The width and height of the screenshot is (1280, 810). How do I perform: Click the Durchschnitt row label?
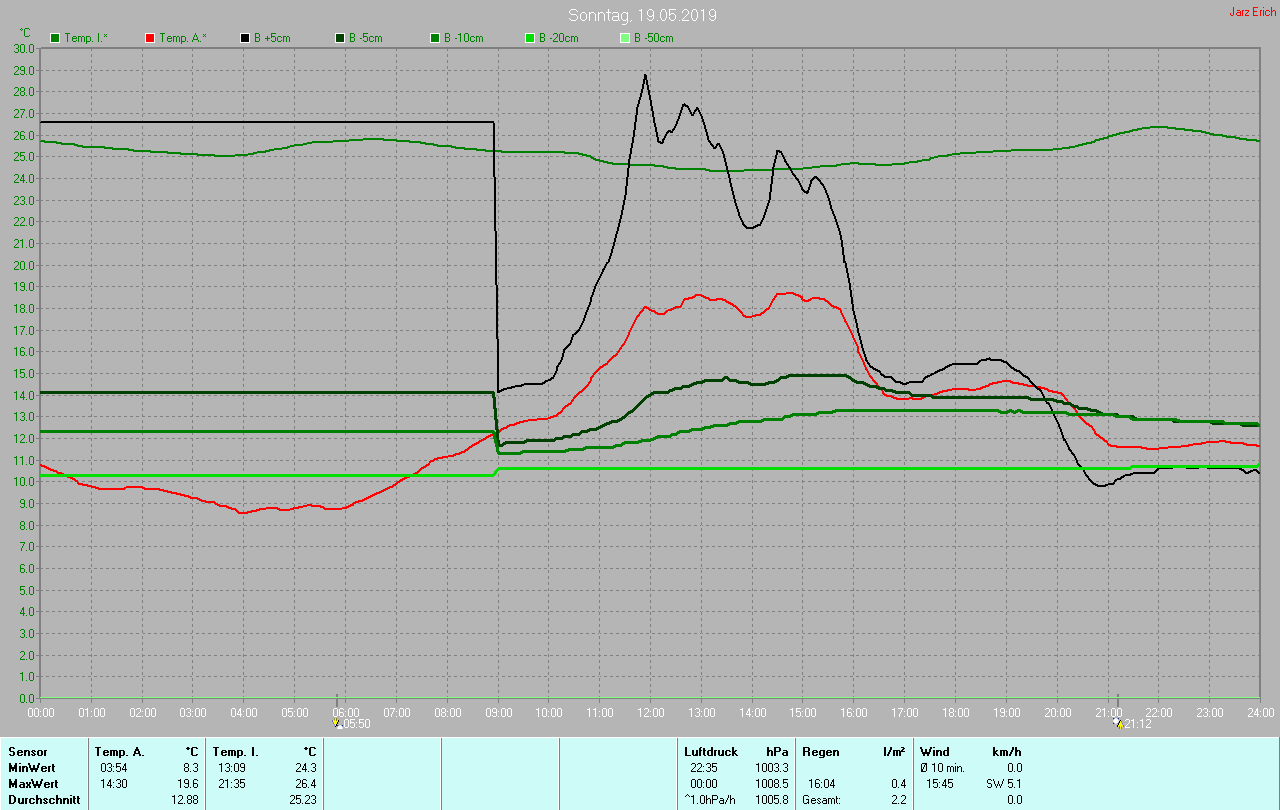44,800
